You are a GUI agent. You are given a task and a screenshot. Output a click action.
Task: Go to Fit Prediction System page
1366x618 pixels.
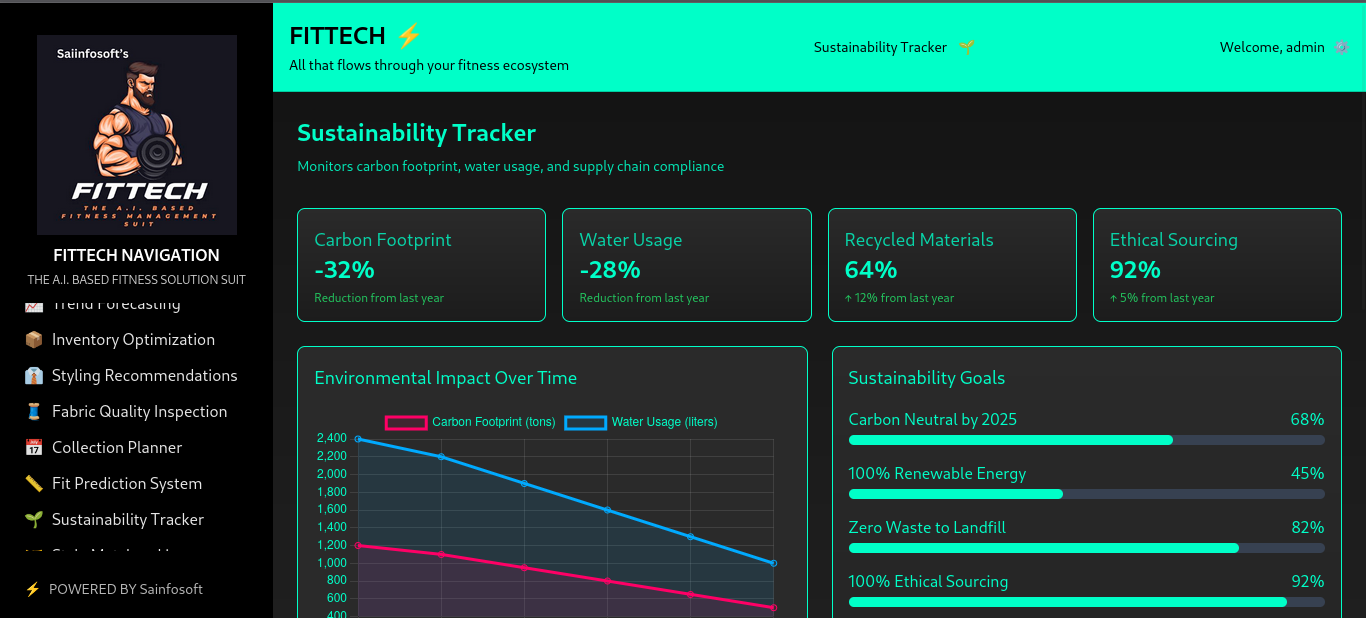pyautogui.click(x=127, y=484)
